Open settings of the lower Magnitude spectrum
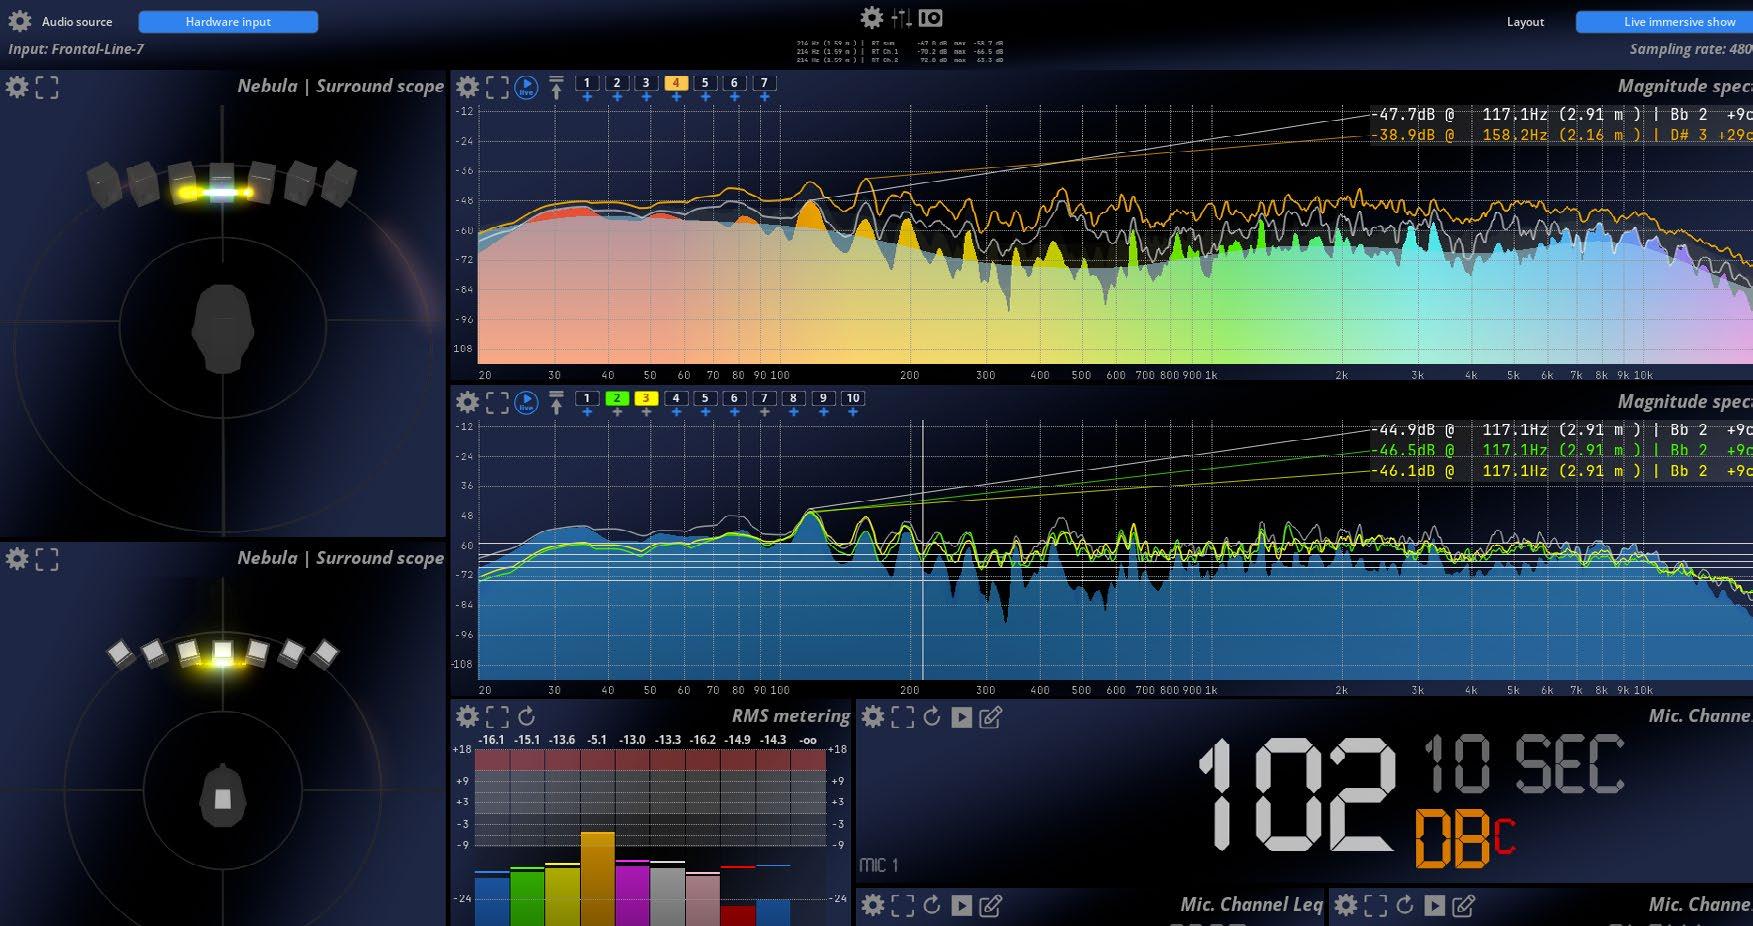Image resolution: width=1753 pixels, height=926 pixels. [x=467, y=402]
